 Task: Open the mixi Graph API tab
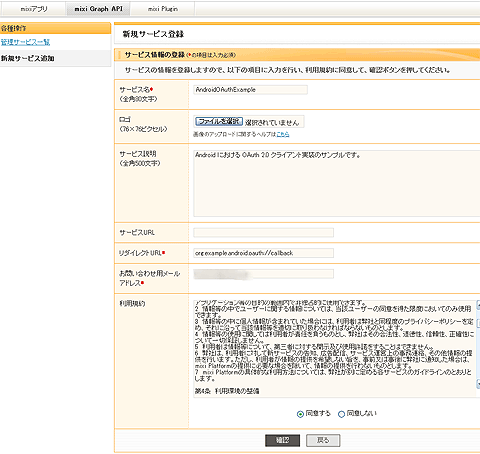tap(98, 9)
